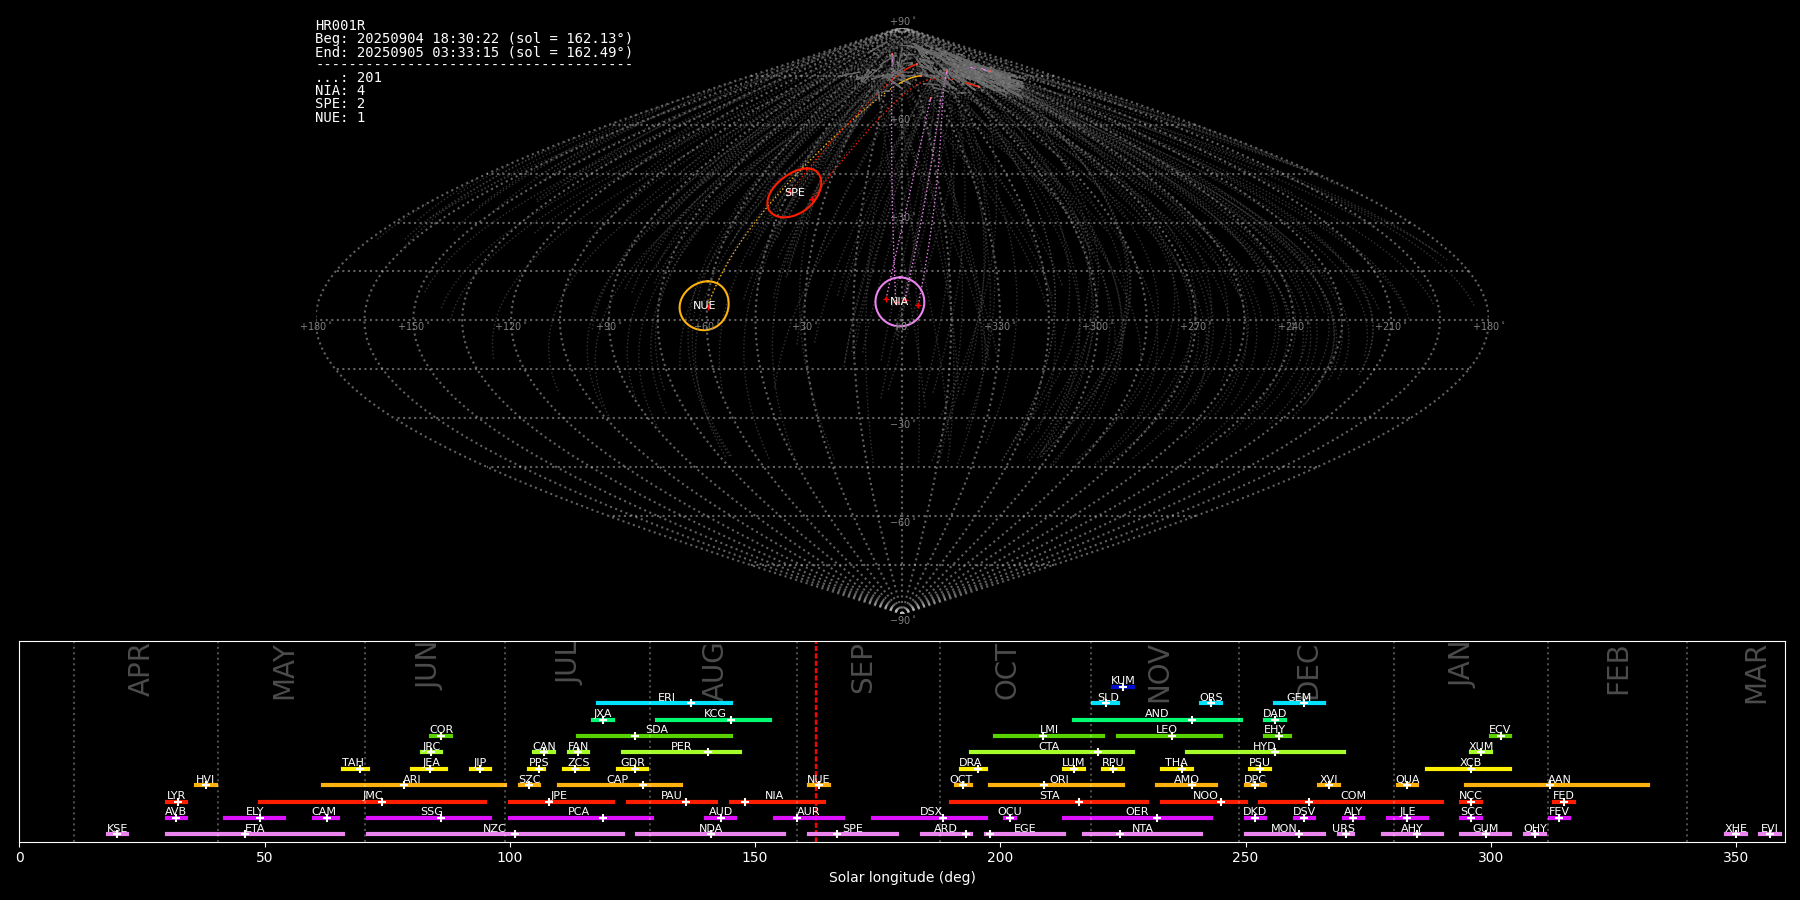Click the 200 tick label on axis

[x=1000, y=858]
